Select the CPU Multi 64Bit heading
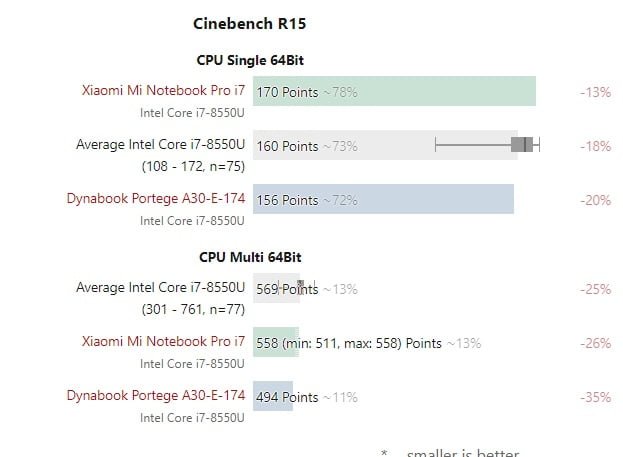 click(x=250, y=256)
